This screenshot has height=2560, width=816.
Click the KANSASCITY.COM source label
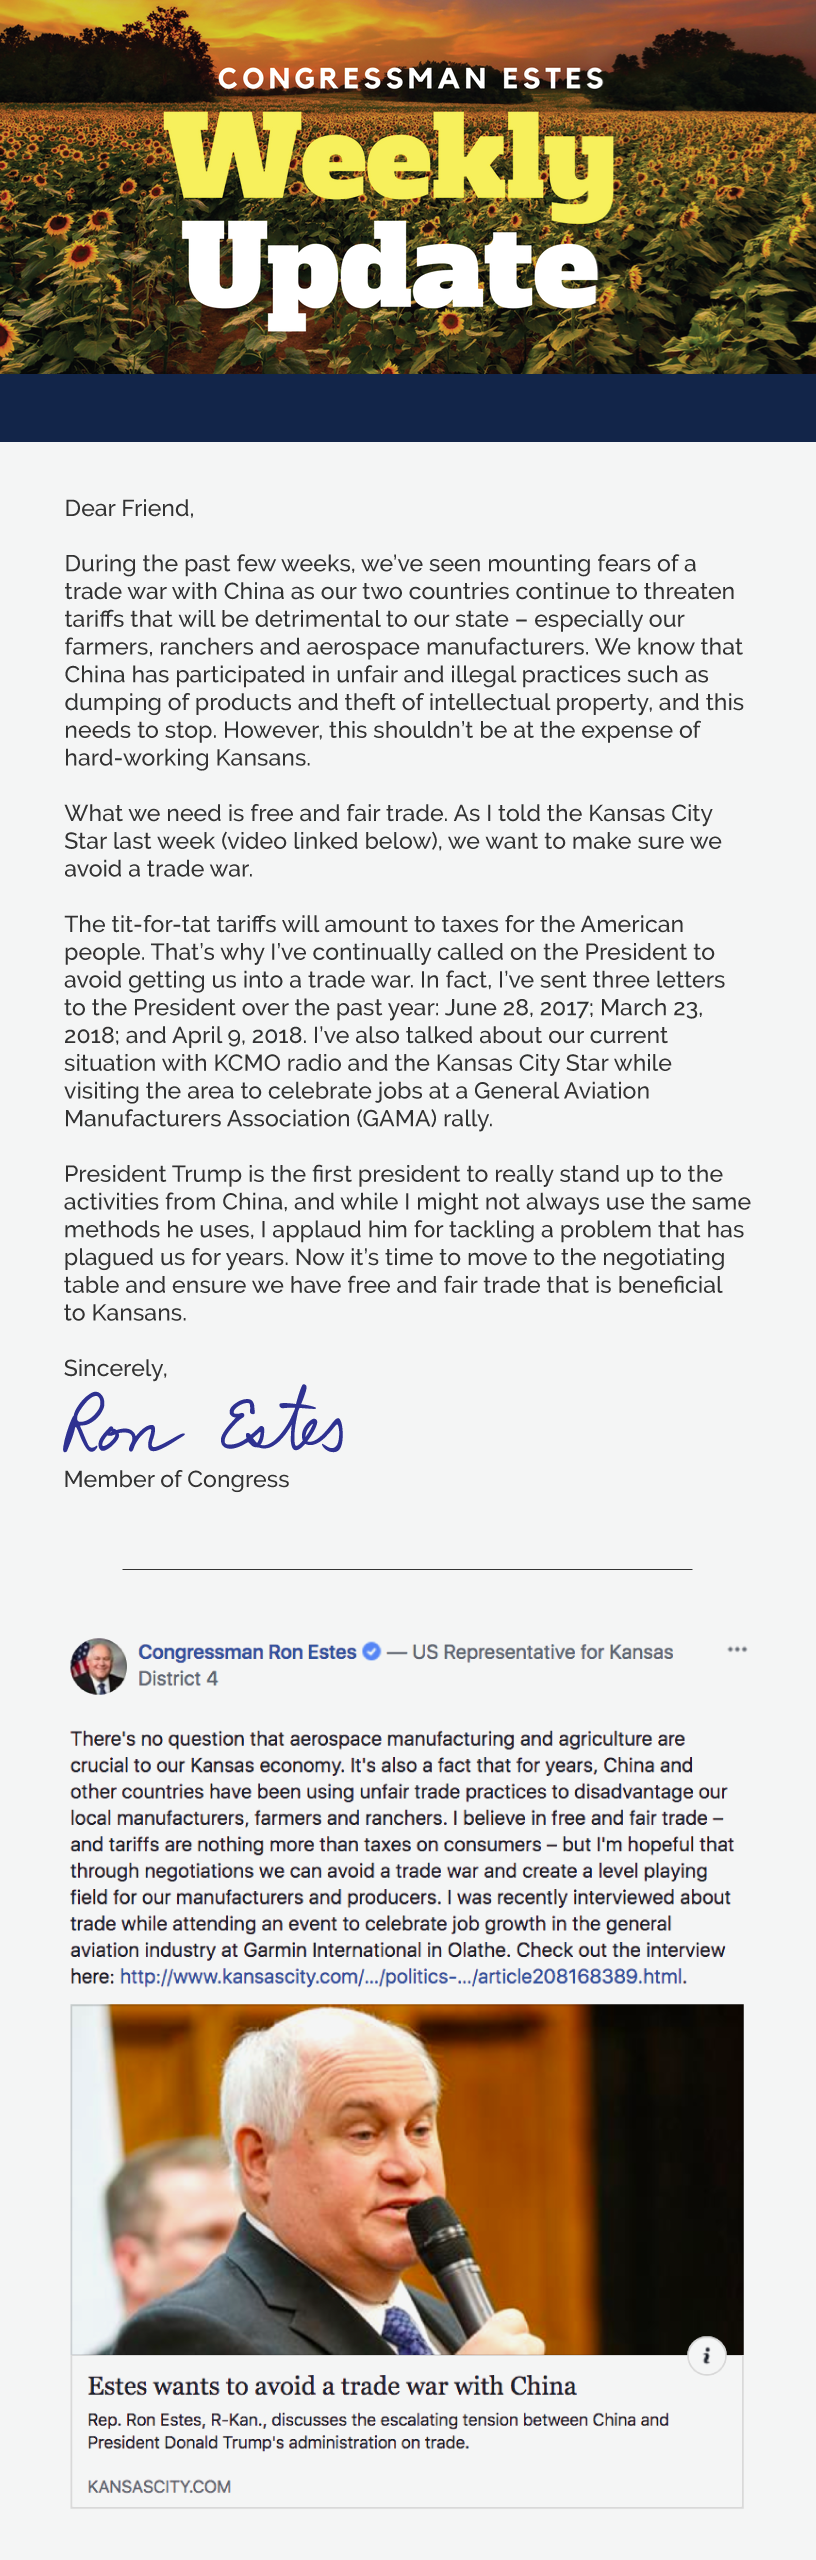coord(159,2486)
